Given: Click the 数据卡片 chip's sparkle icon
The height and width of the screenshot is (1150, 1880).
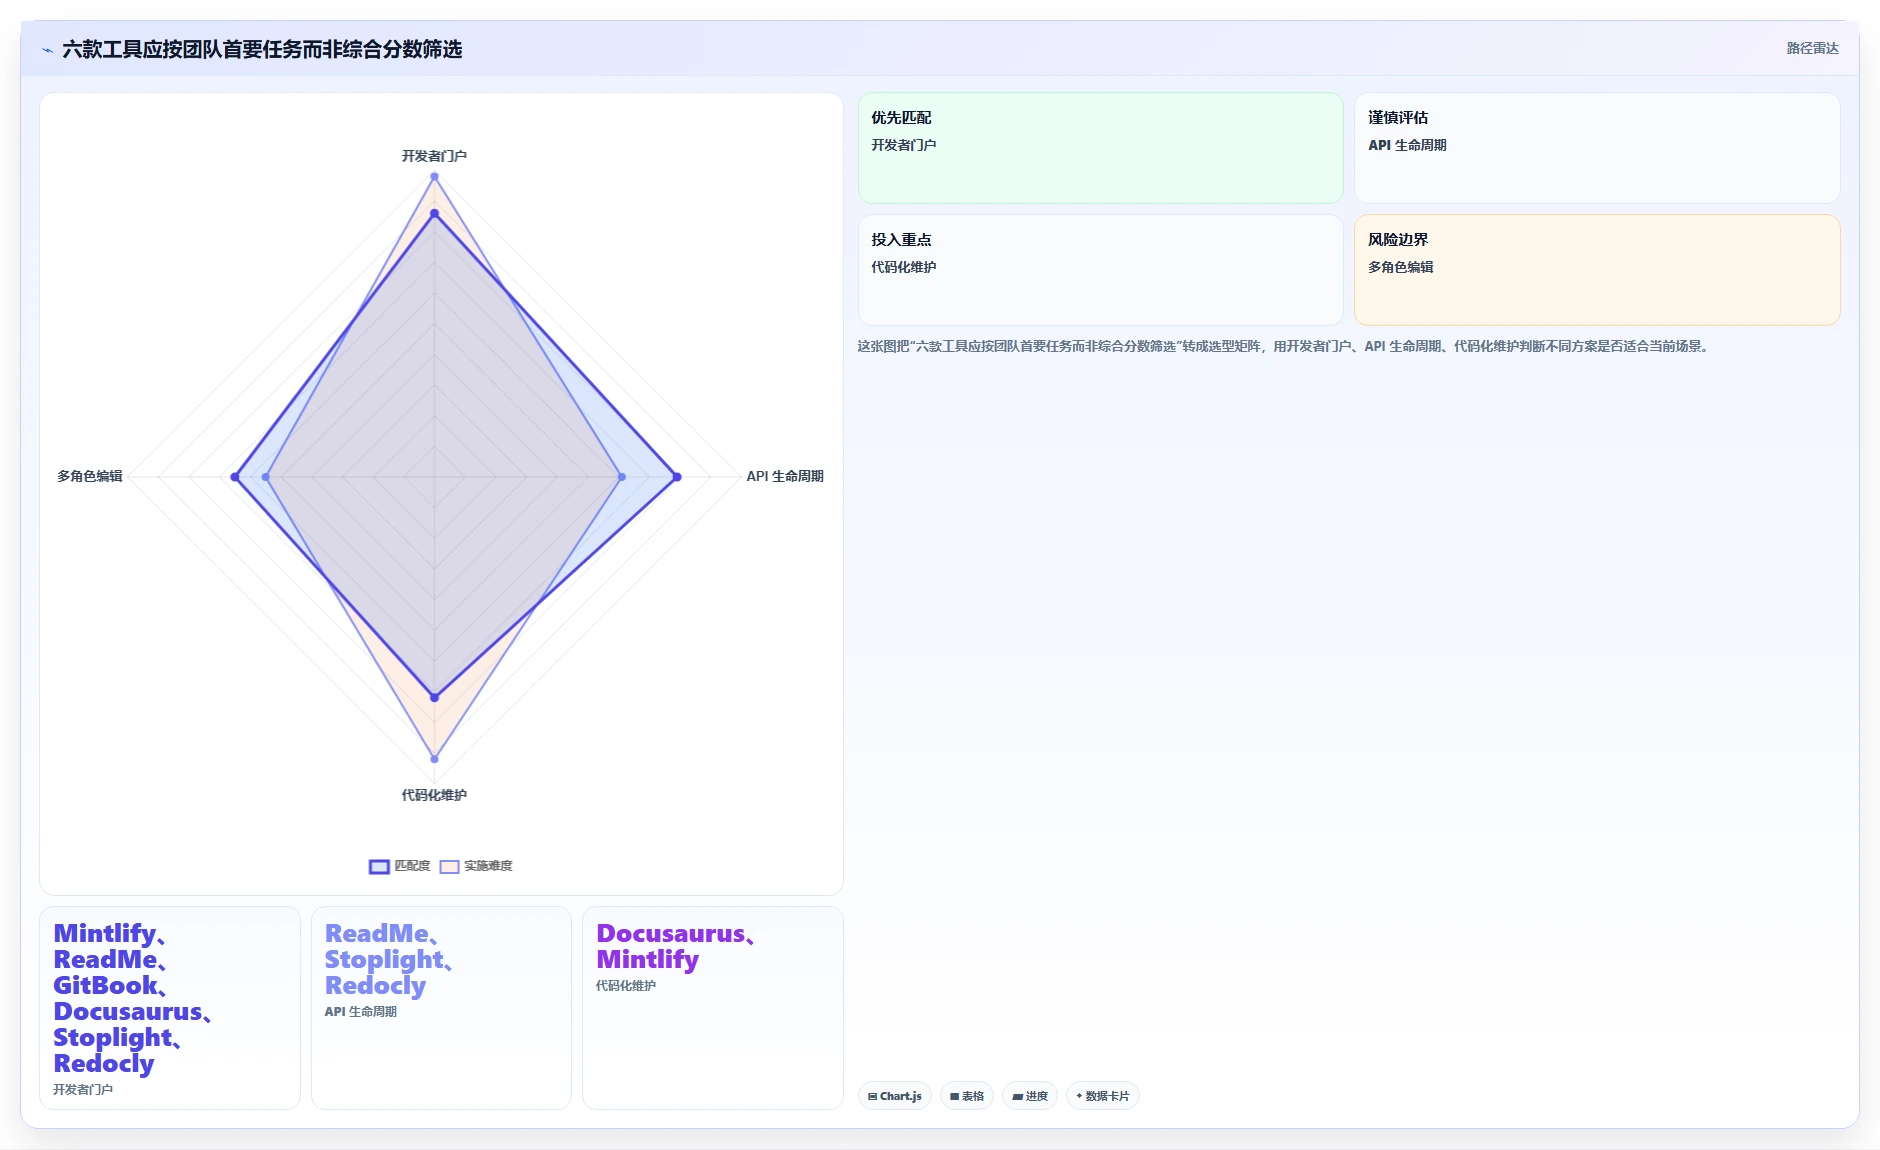Looking at the screenshot, I should (1079, 1097).
